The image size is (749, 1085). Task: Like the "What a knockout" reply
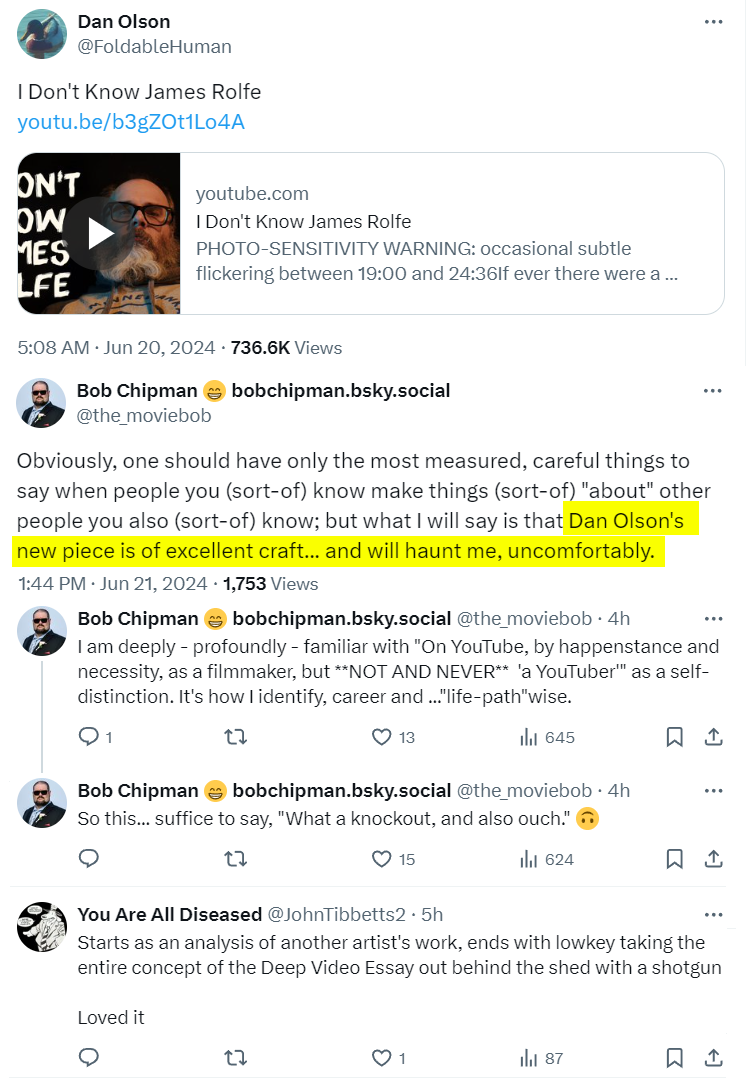(x=381, y=859)
